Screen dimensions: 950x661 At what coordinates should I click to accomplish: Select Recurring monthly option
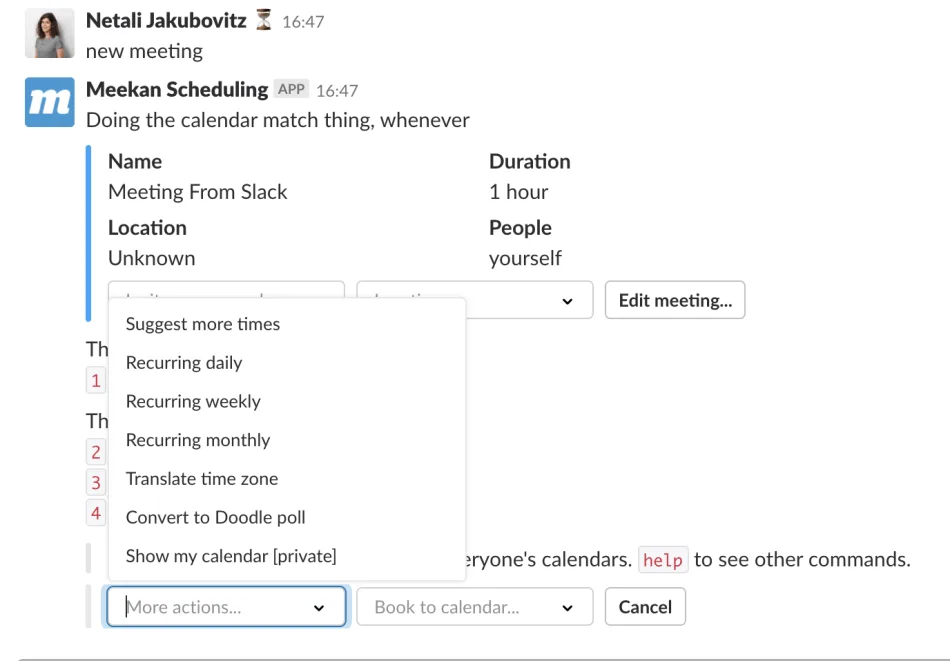click(x=198, y=440)
